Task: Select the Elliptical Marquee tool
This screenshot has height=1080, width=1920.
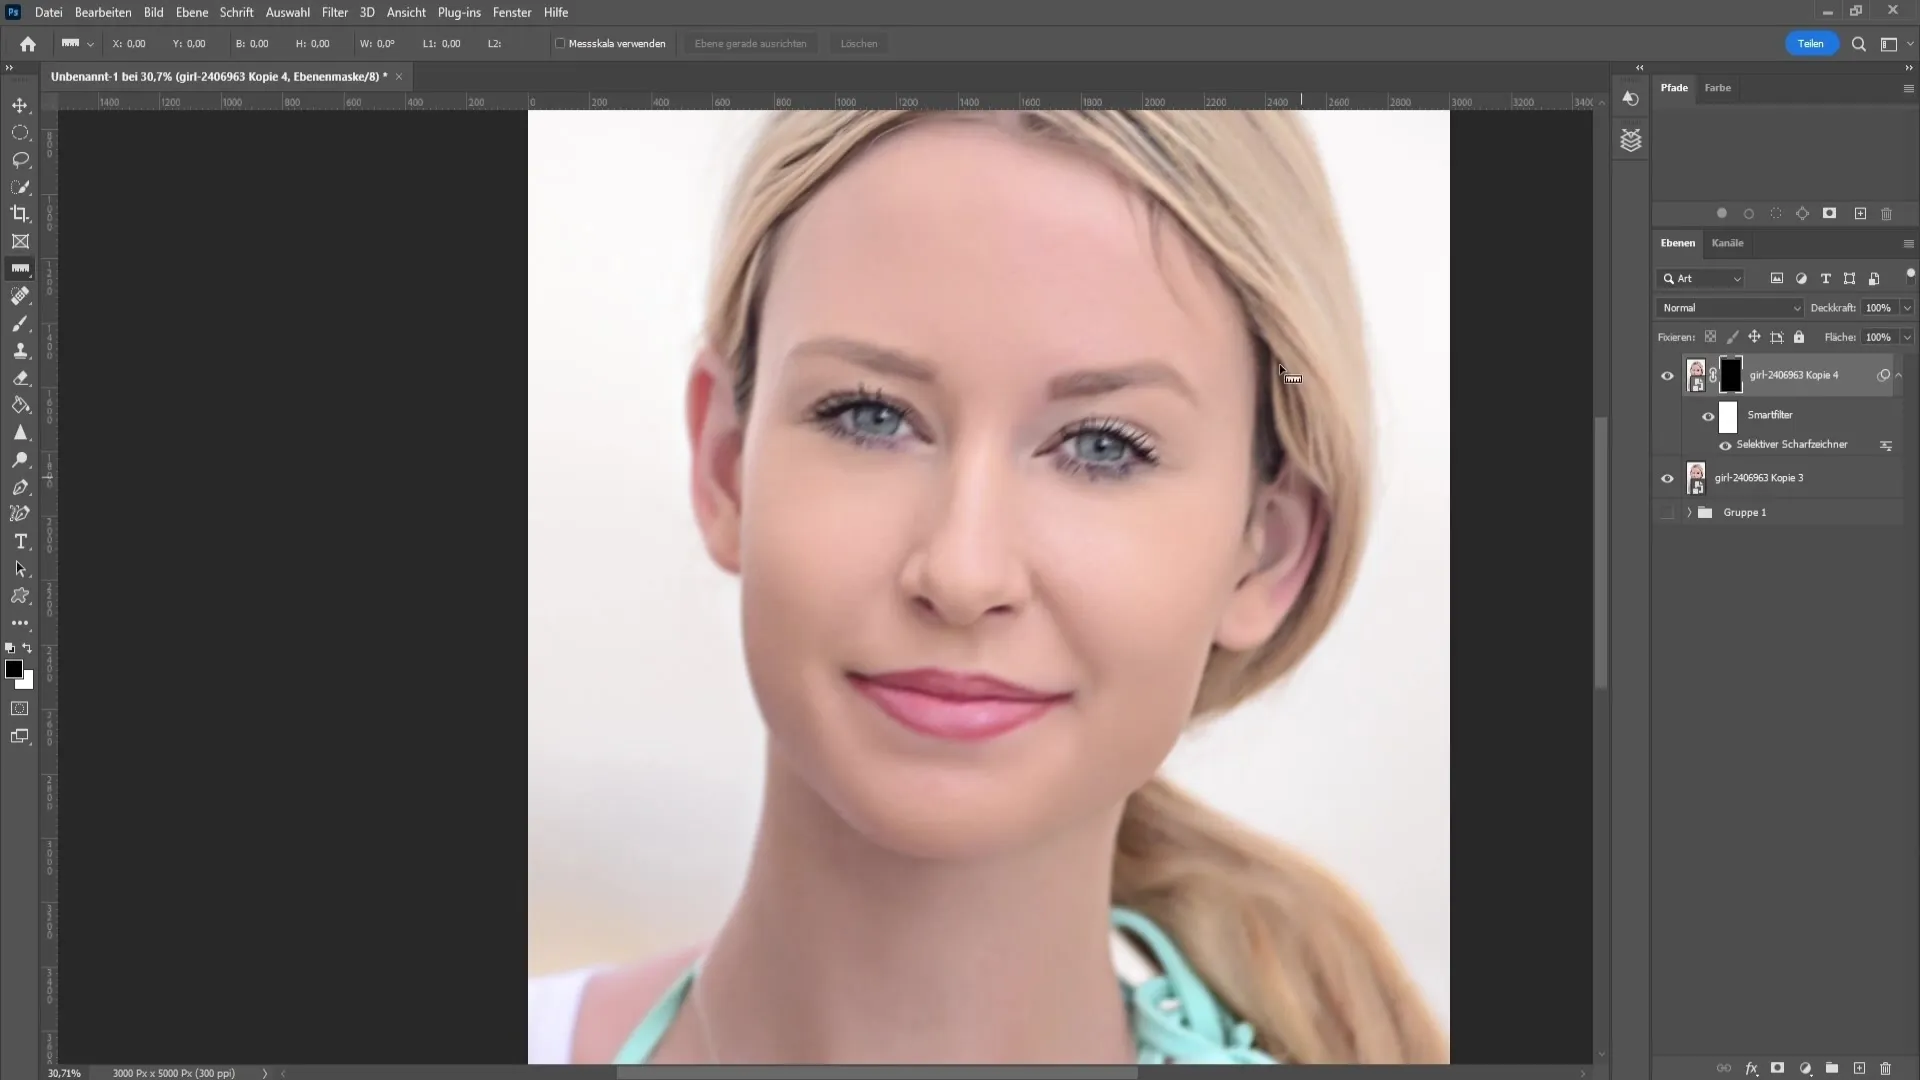Action: pyautogui.click(x=20, y=132)
